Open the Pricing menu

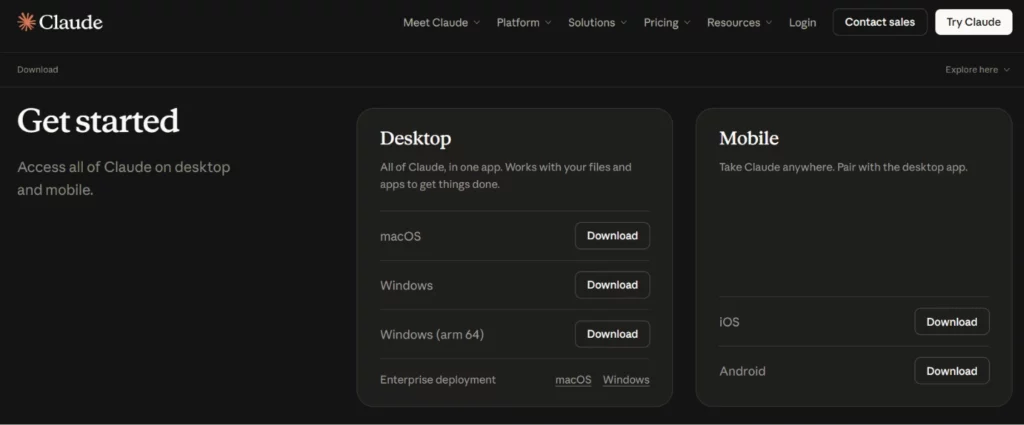tap(667, 22)
